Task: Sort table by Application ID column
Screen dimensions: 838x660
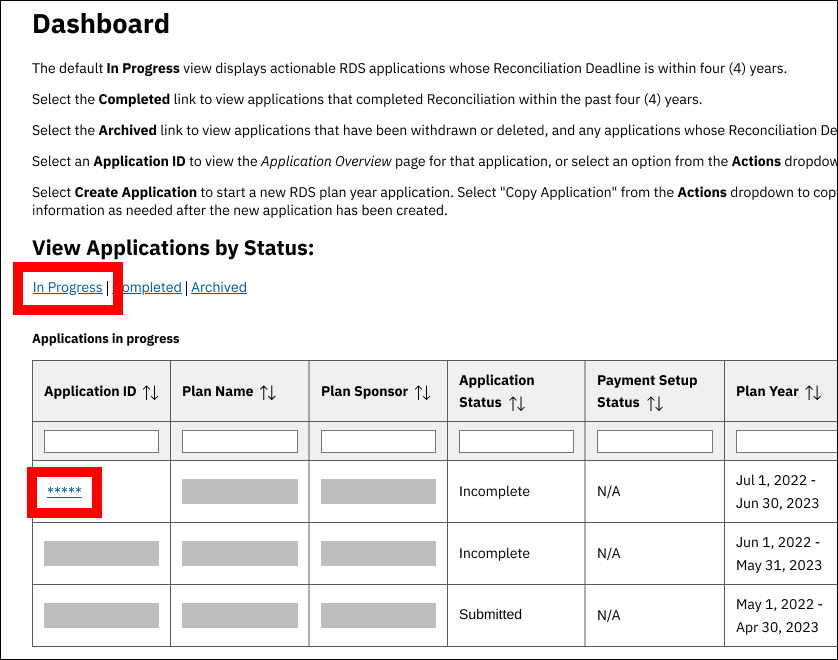Action: click(151, 392)
